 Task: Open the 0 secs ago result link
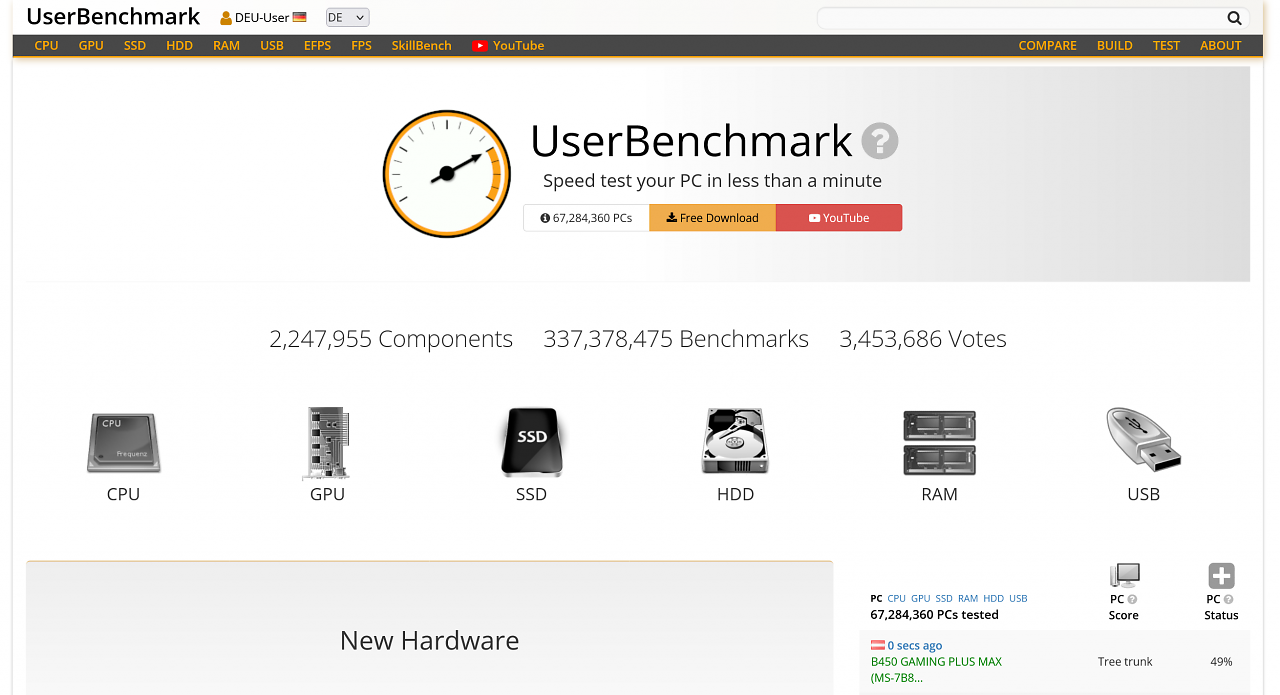915,646
